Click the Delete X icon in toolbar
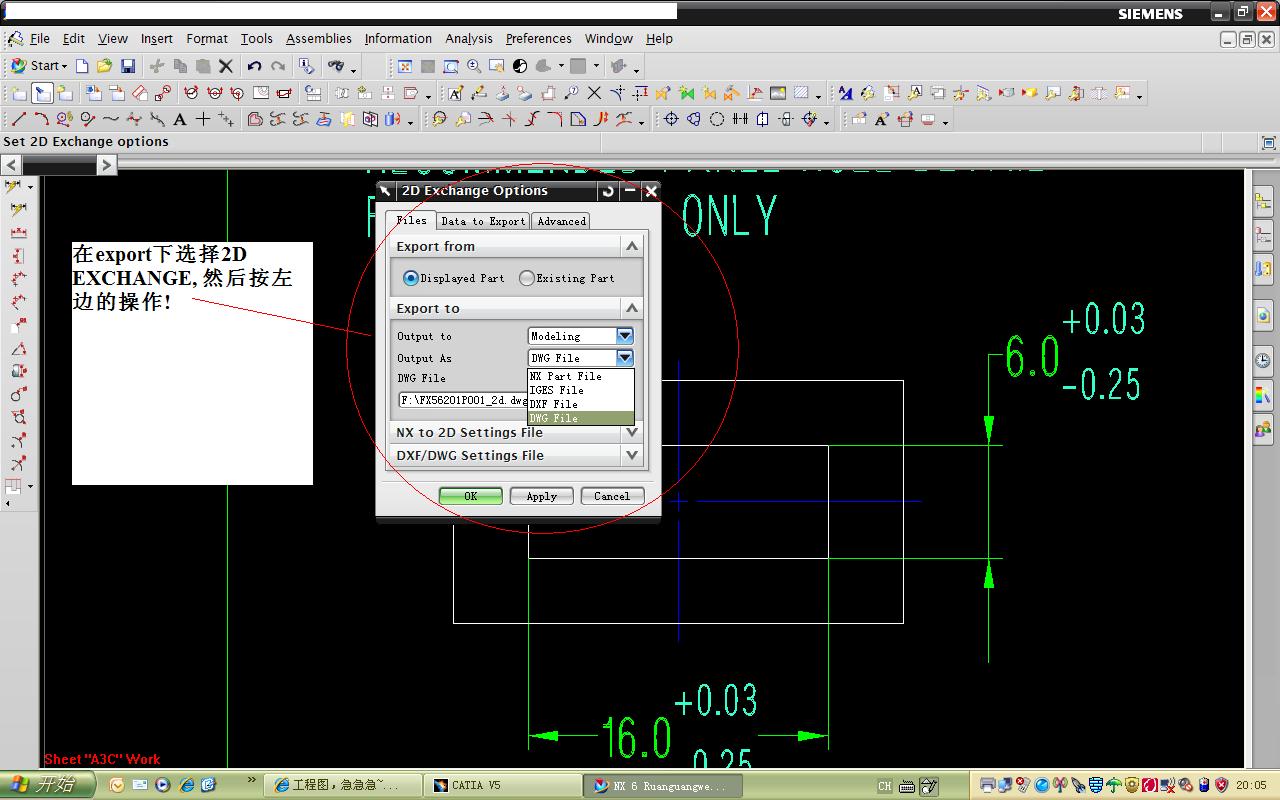Viewport: 1280px width, 800px height. pyautogui.click(x=226, y=66)
